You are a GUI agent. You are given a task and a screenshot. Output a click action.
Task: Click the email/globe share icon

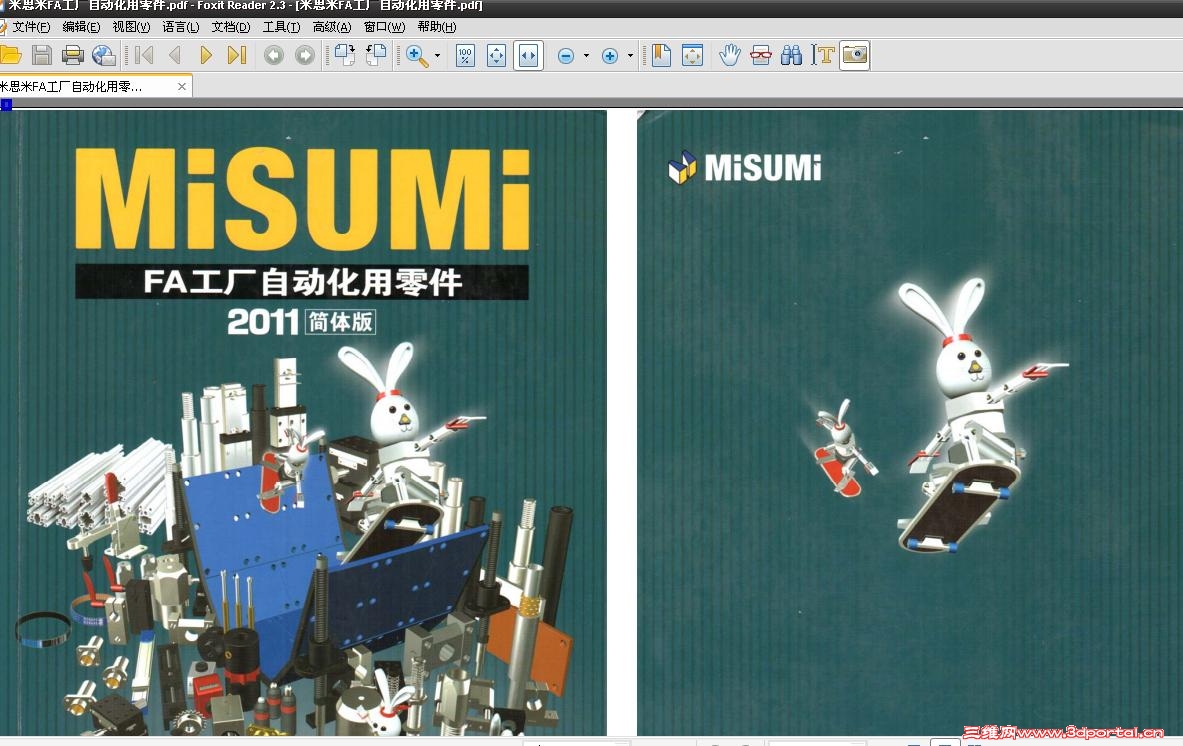(103, 55)
